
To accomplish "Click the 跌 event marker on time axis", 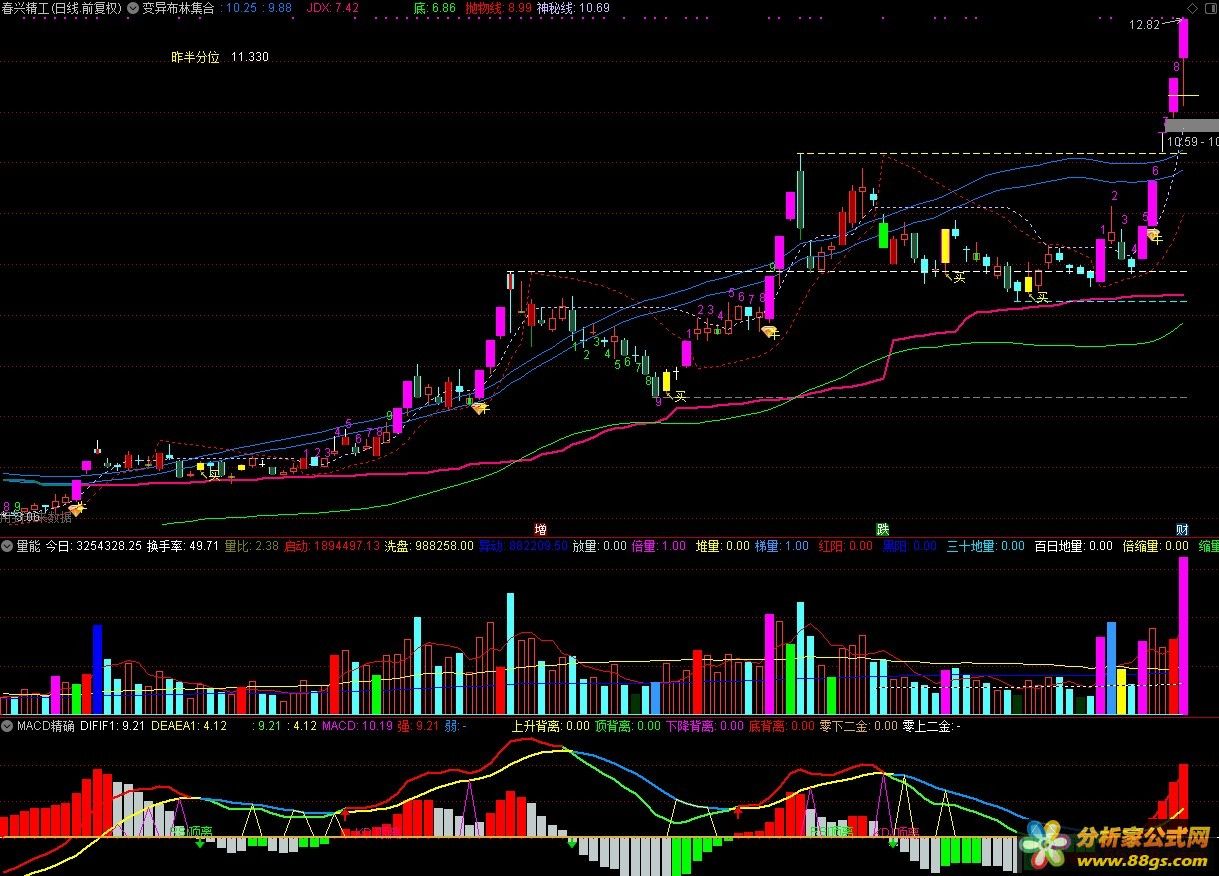I will click(x=883, y=529).
